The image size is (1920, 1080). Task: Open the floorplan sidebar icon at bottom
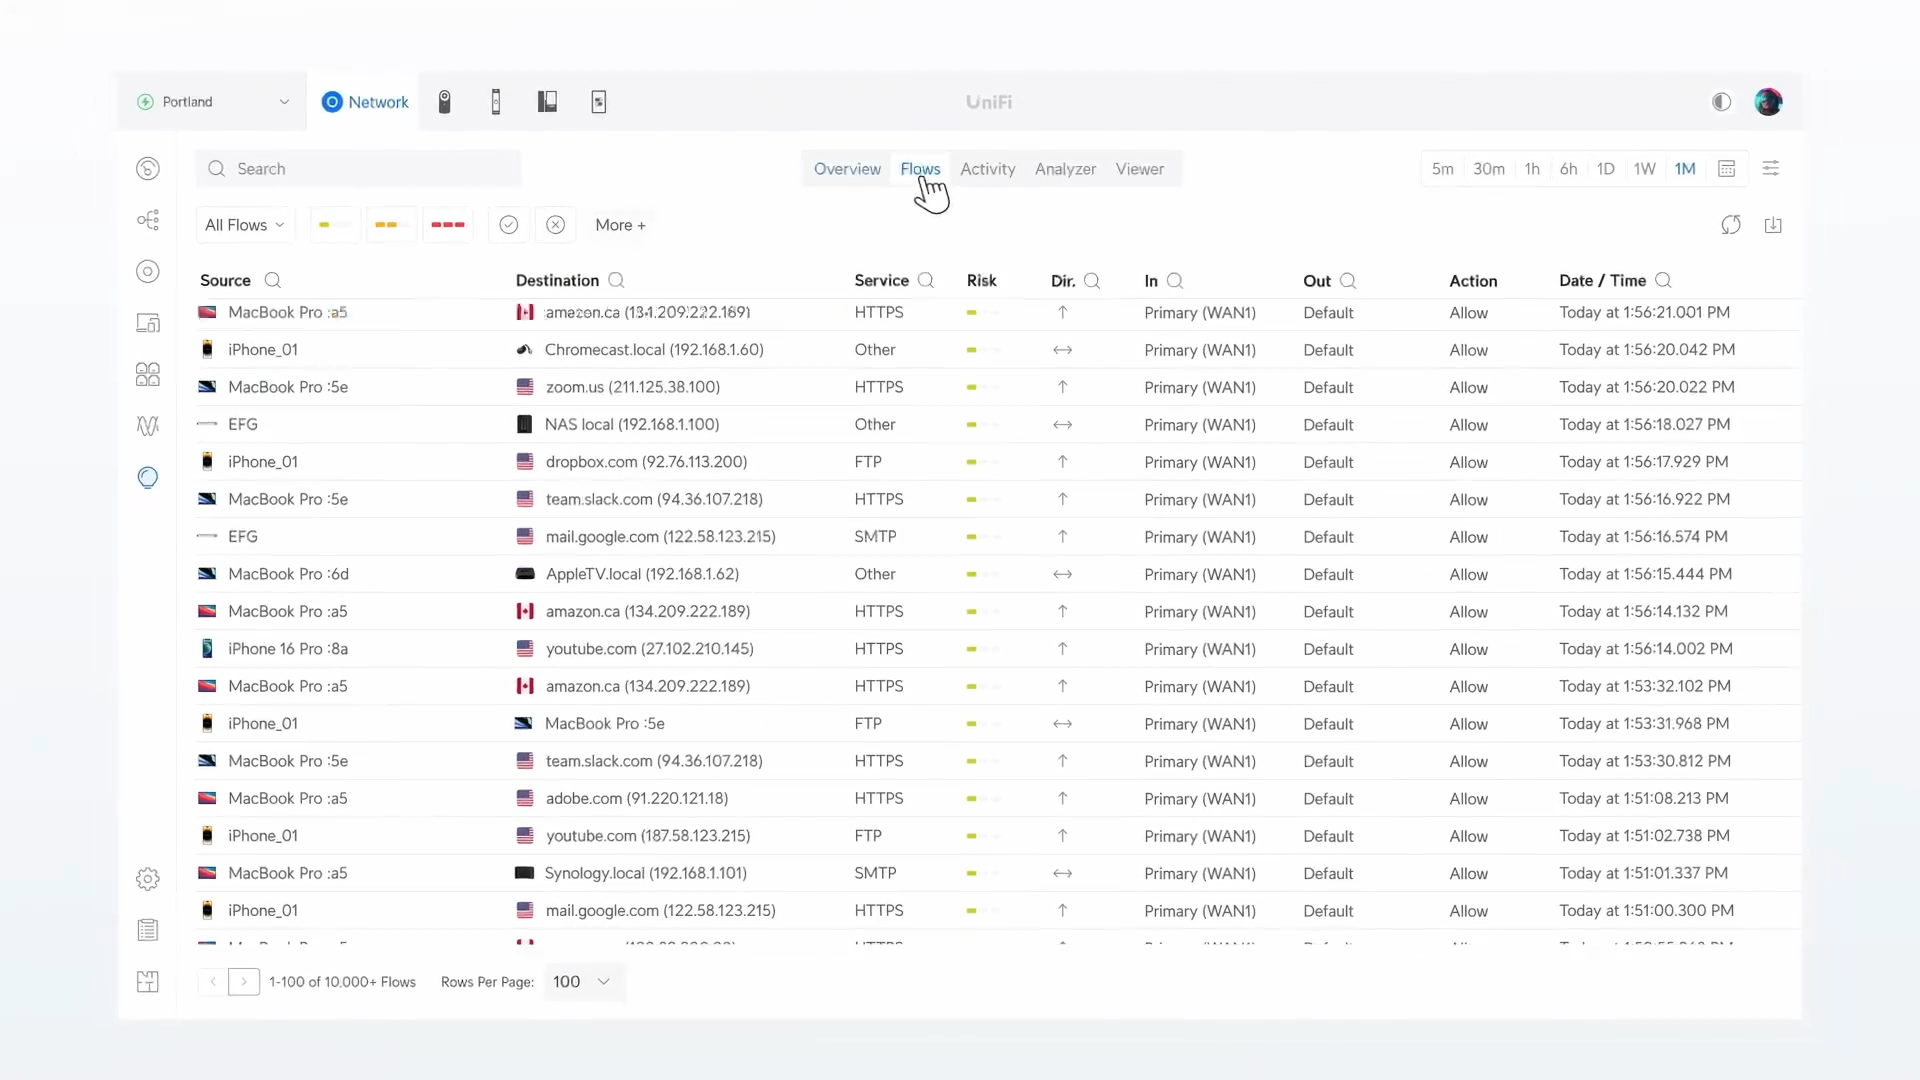[148, 982]
